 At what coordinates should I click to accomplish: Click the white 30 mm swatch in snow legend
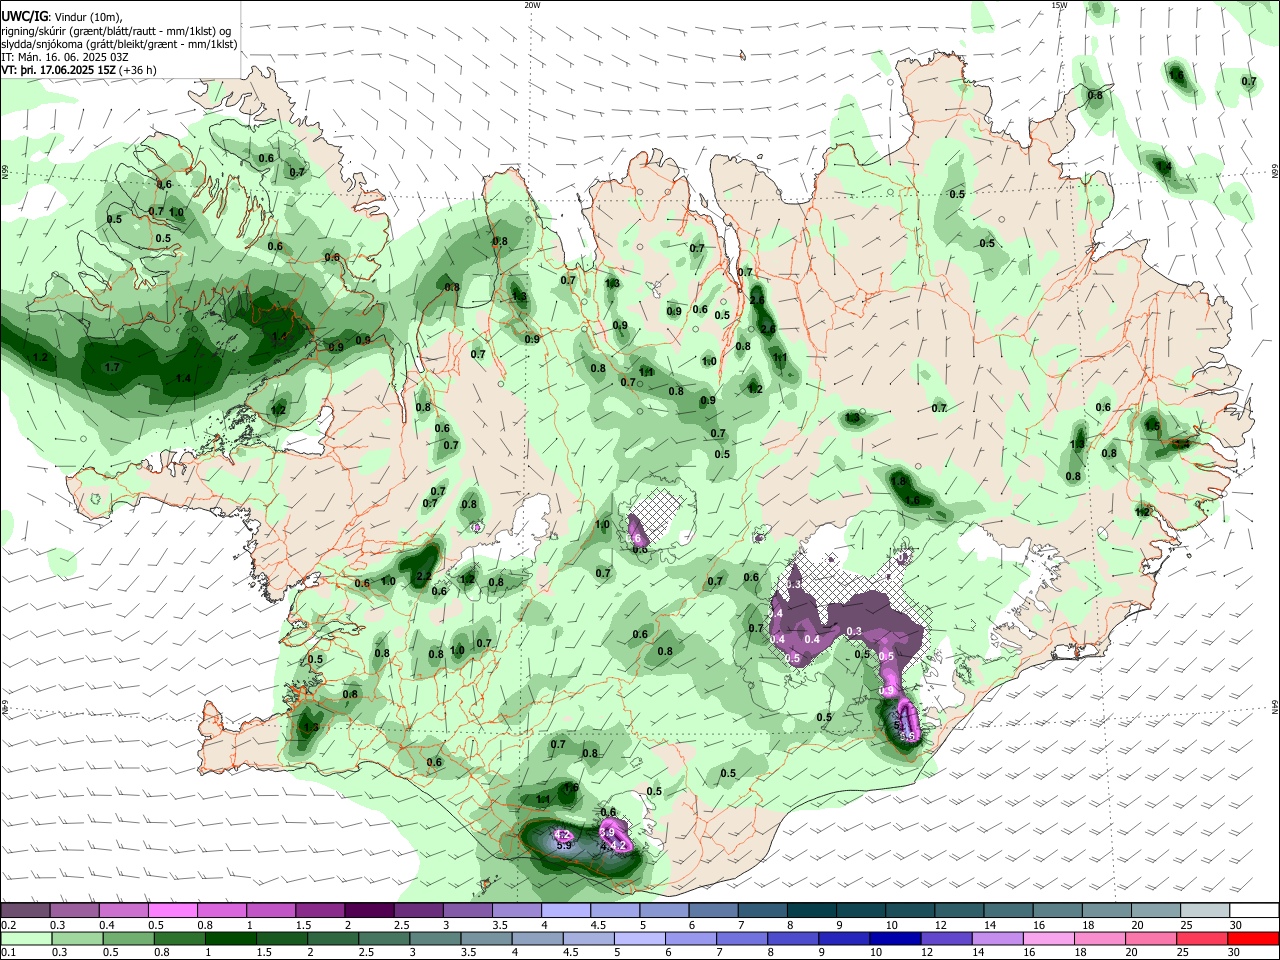coord(1252,911)
